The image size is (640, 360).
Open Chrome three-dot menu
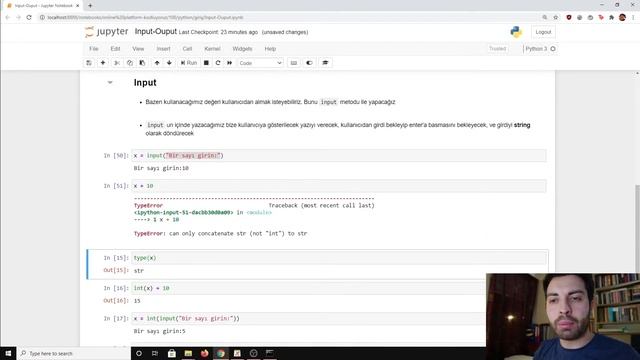633,18
